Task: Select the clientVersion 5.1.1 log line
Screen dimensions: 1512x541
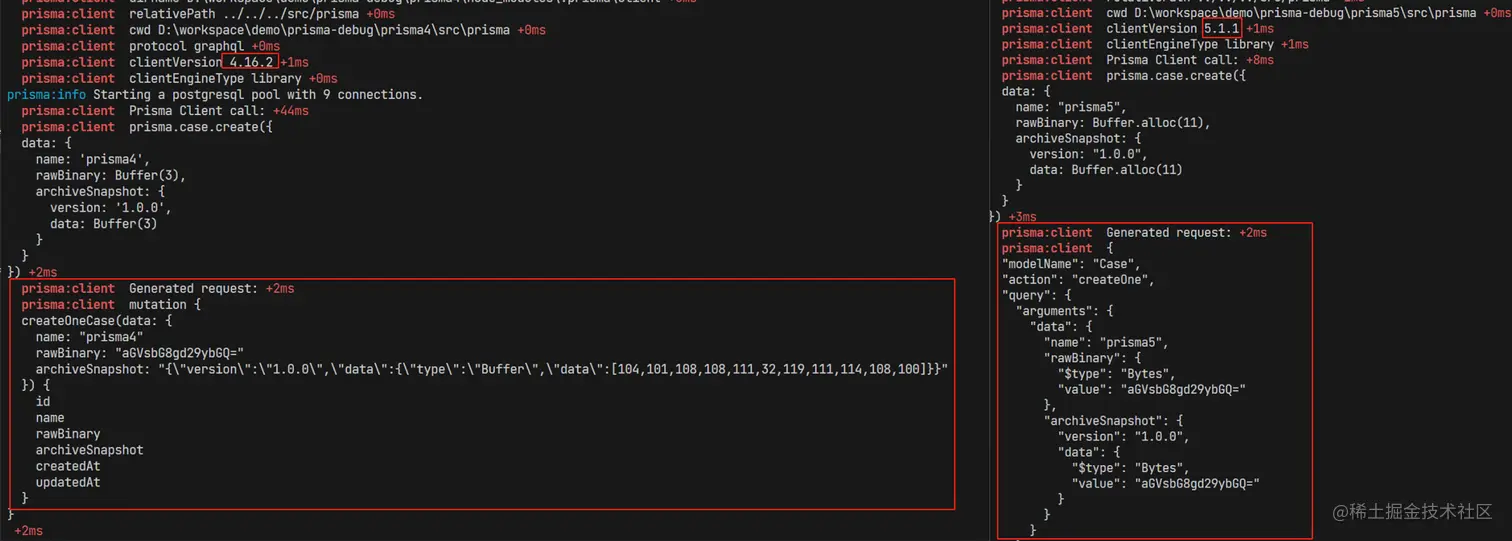Action: [x=1138, y=29]
